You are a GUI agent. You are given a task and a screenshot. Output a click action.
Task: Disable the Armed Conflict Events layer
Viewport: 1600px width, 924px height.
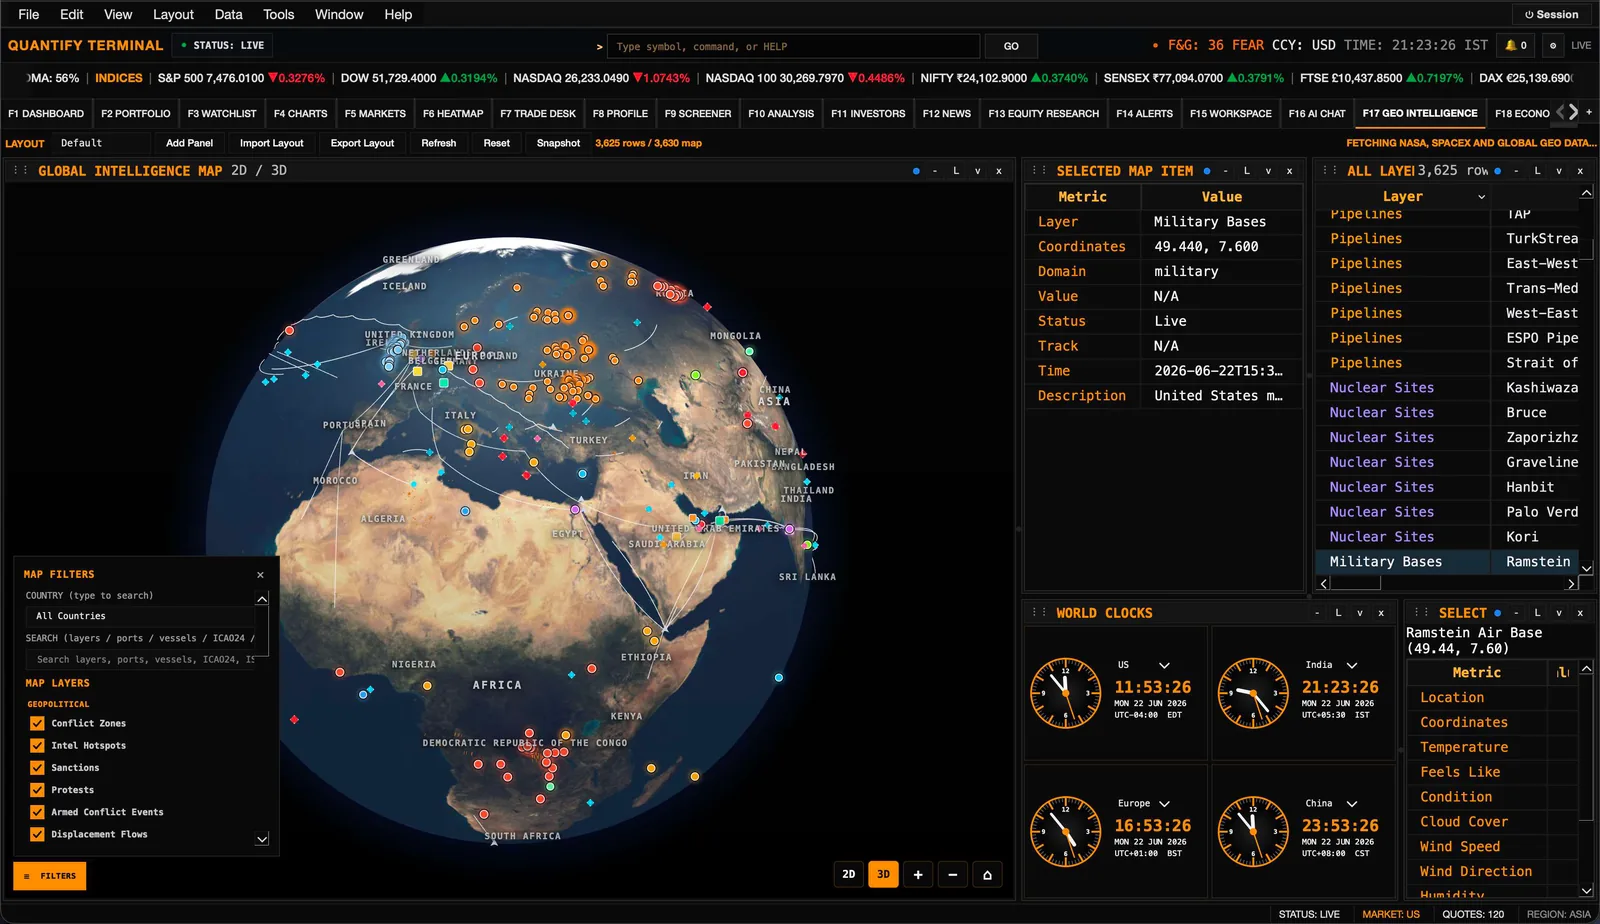click(37, 812)
